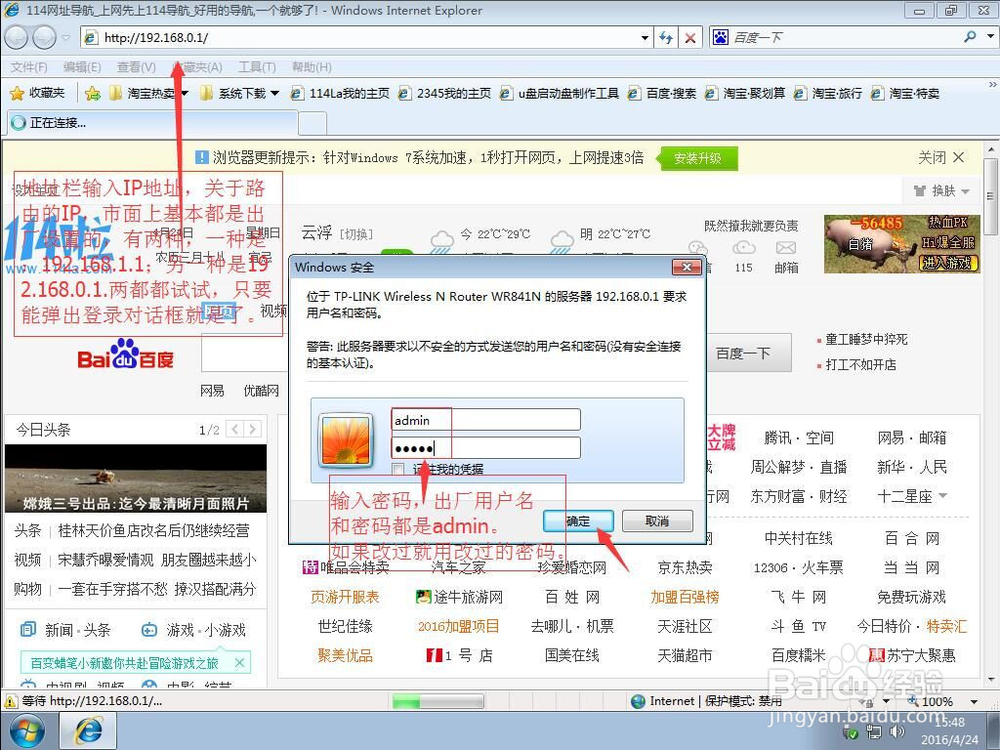Click the Refresh icon beside the address bar
The image size is (1000, 750).
[667, 37]
